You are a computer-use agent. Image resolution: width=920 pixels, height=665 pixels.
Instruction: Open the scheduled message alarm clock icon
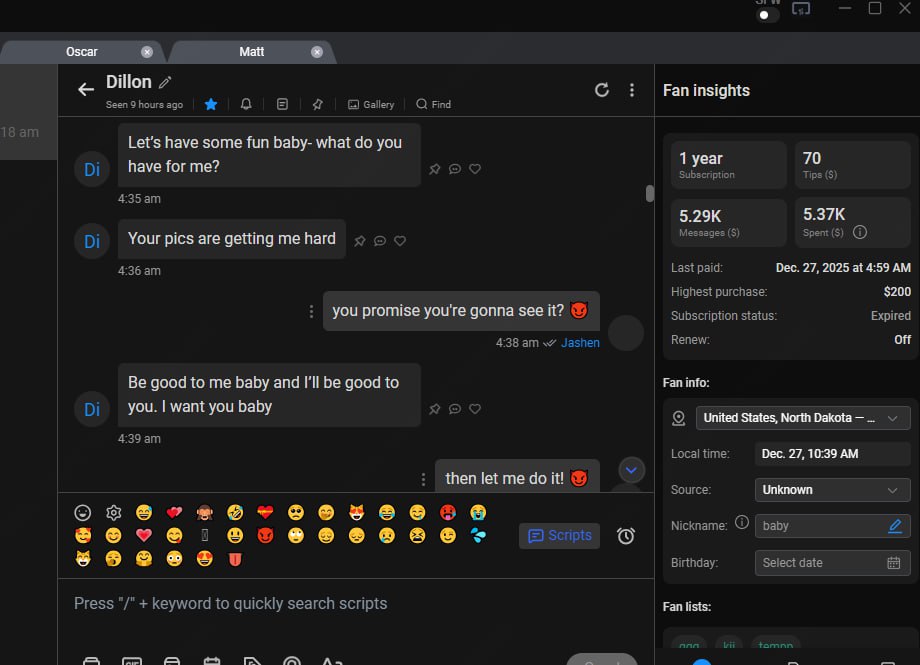tap(625, 535)
